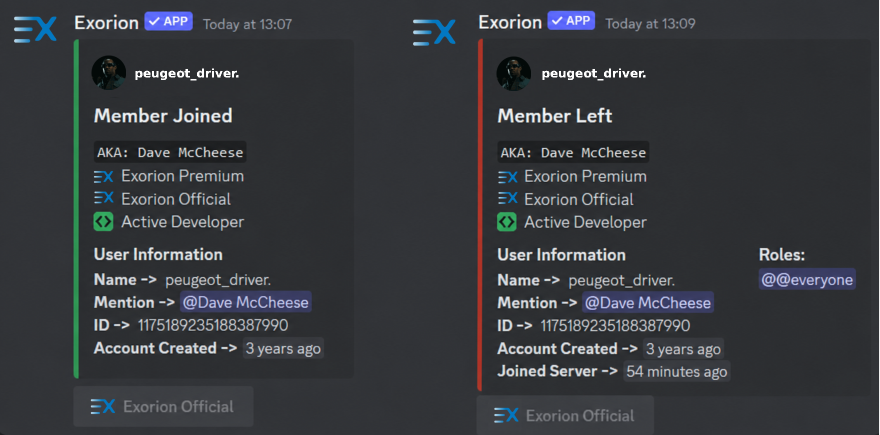Click the Name value peugeot_driver. in Member Left

622,280
